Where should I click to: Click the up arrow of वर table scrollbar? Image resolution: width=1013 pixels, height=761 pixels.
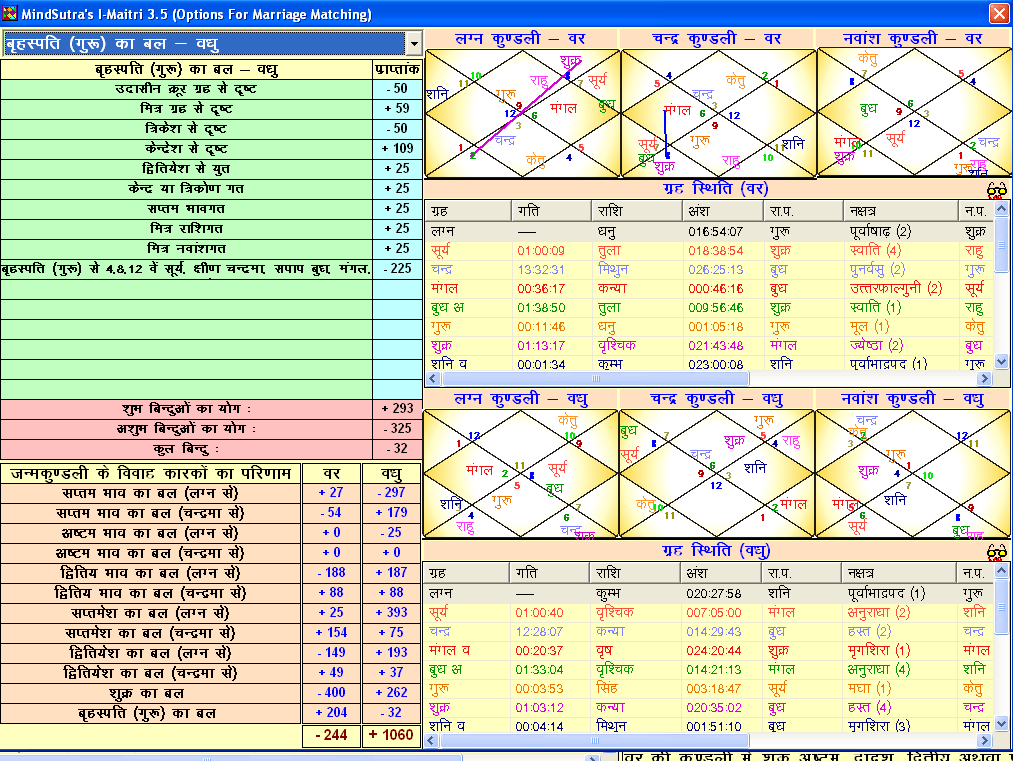[x=1001, y=208]
